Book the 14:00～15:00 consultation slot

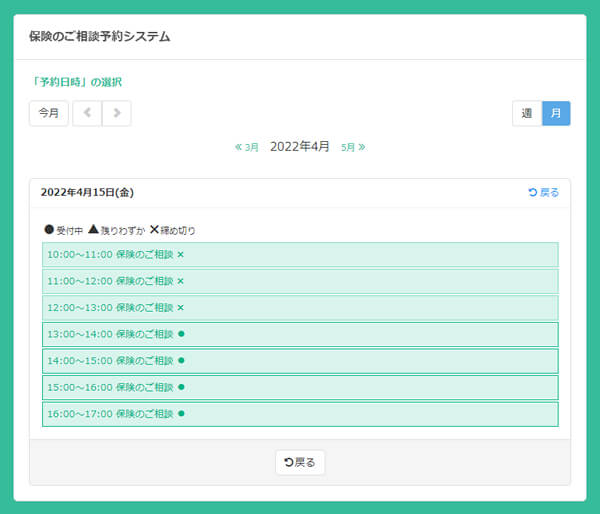pos(300,360)
